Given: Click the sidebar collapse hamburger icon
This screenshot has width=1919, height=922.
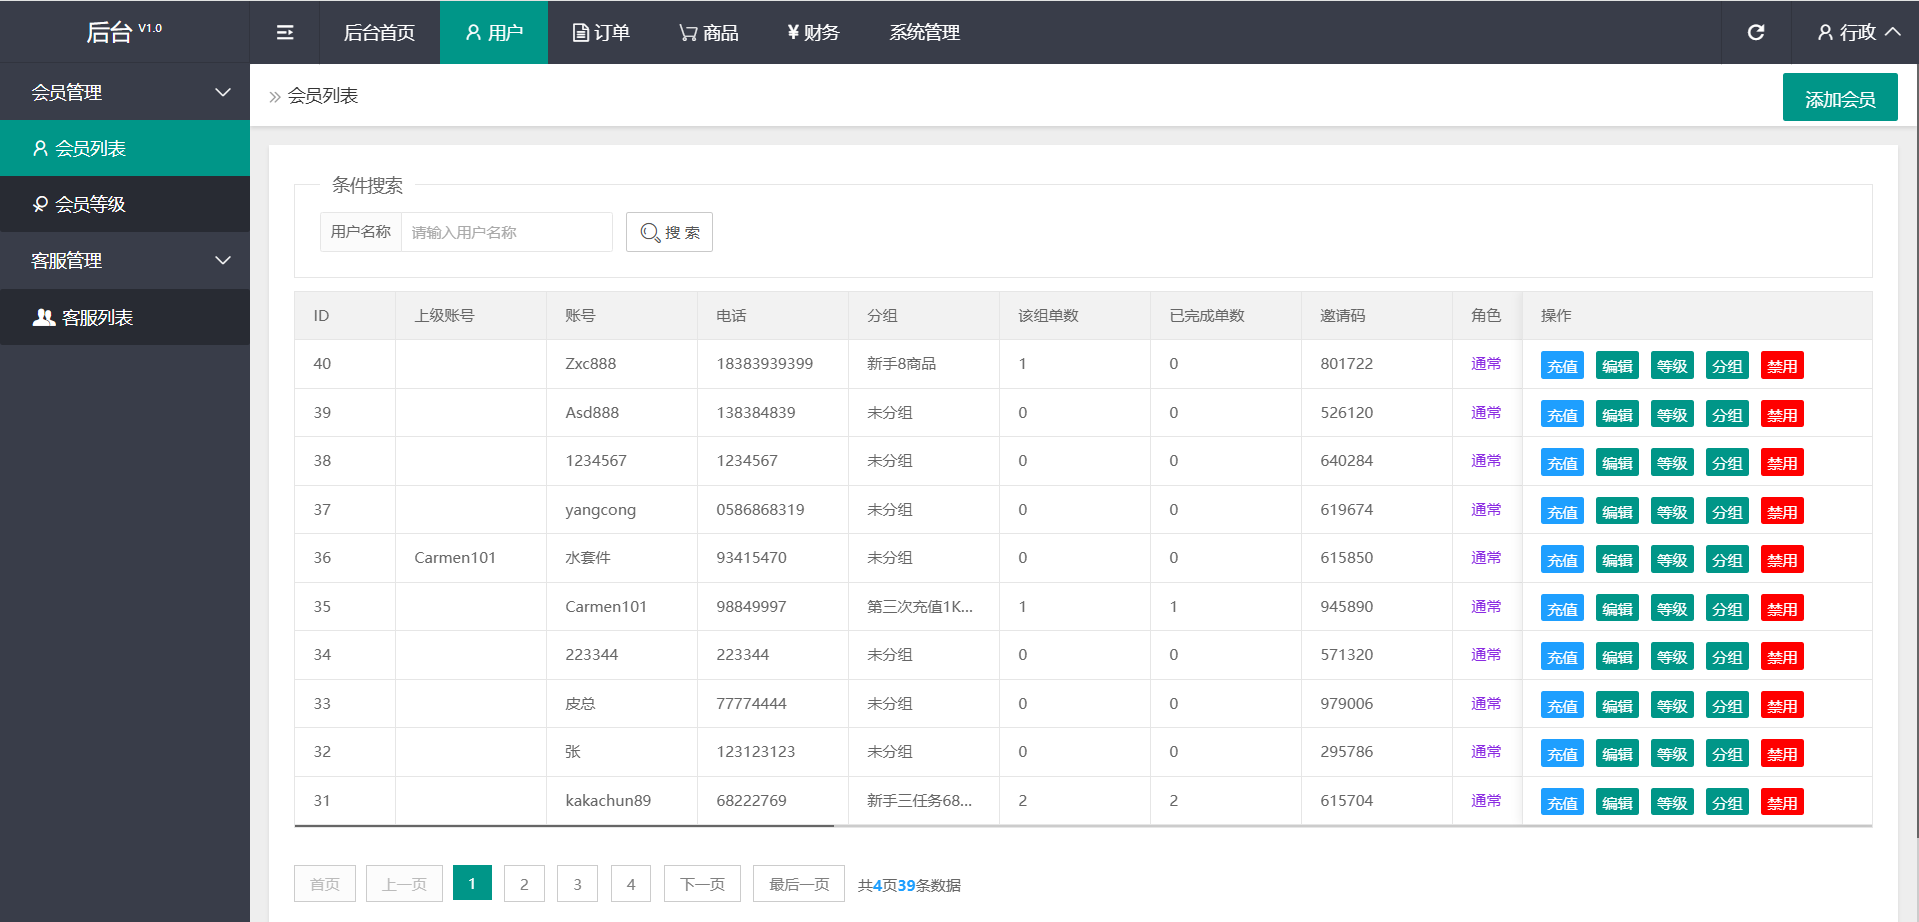Looking at the screenshot, I should [x=285, y=33].
